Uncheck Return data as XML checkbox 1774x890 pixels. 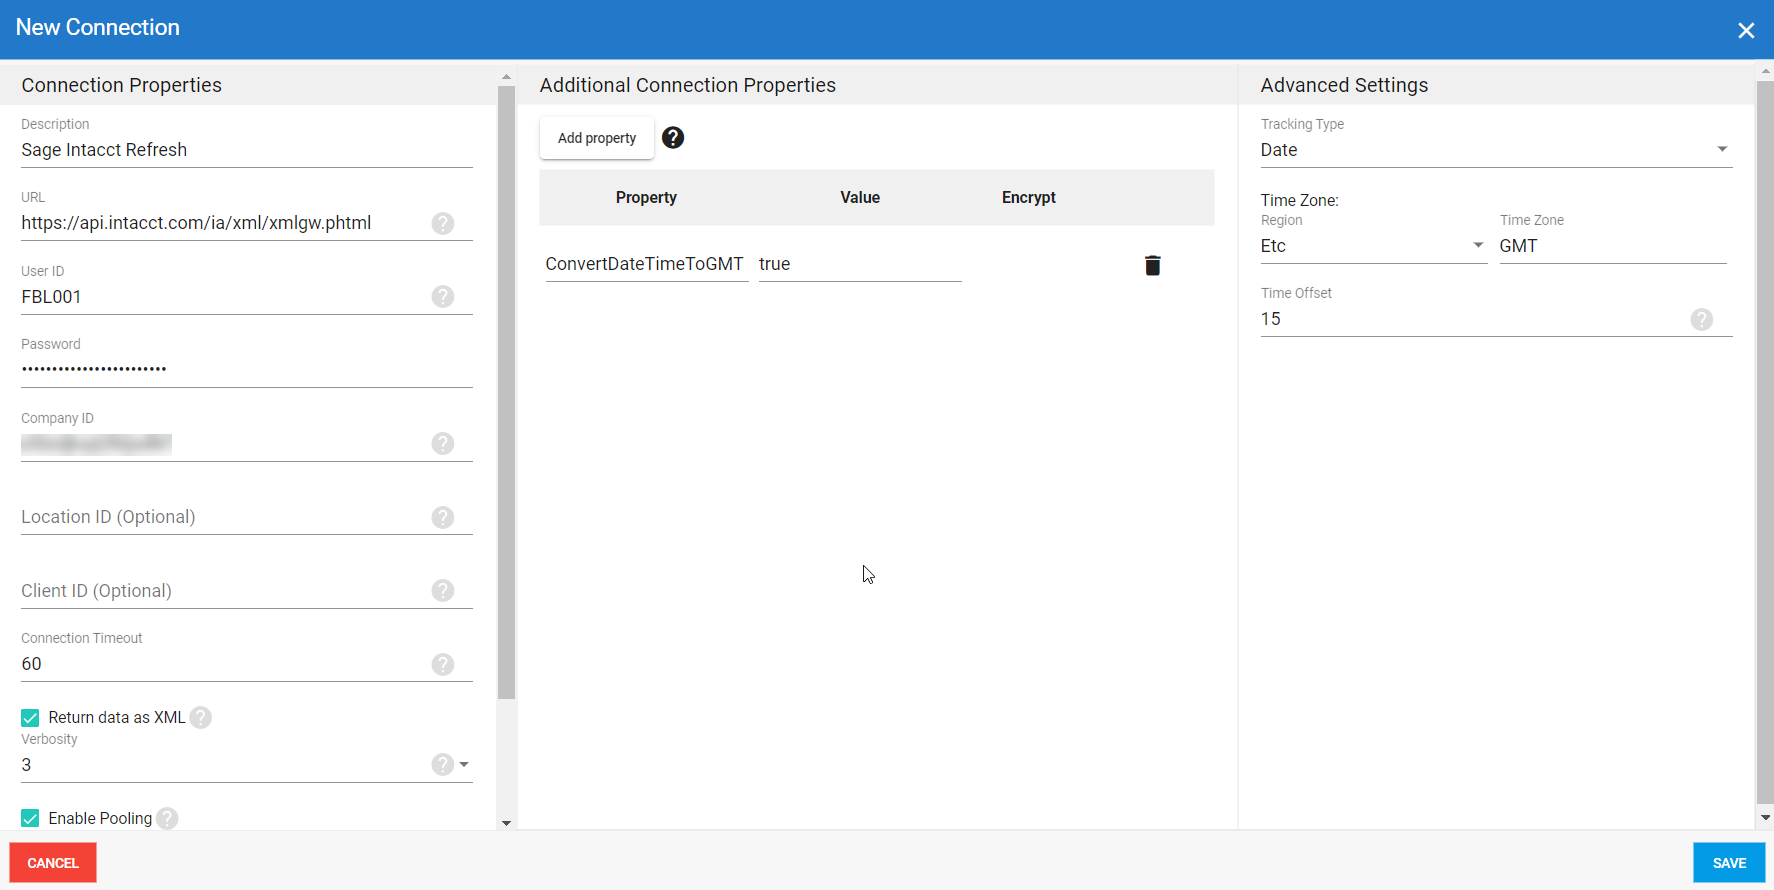pyautogui.click(x=31, y=718)
